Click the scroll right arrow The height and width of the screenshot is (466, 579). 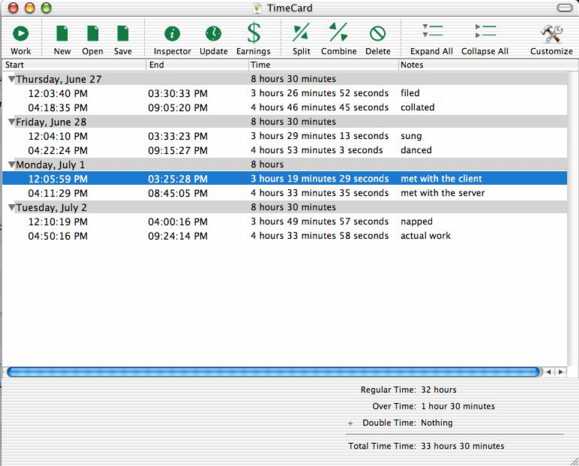click(561, 372)
